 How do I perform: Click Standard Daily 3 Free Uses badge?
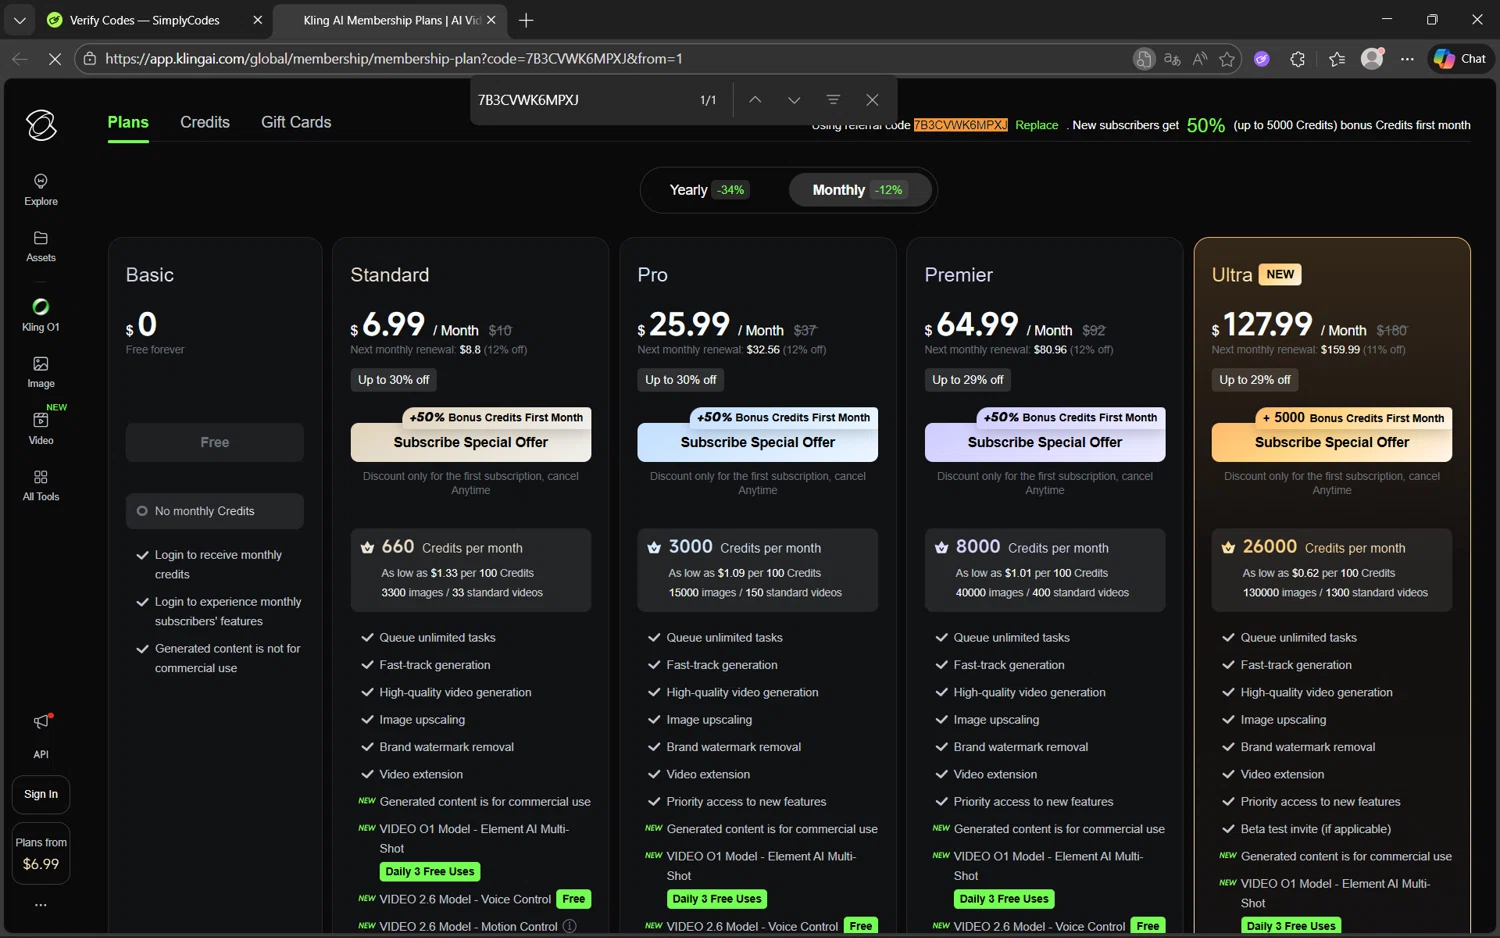coord(430,872)
